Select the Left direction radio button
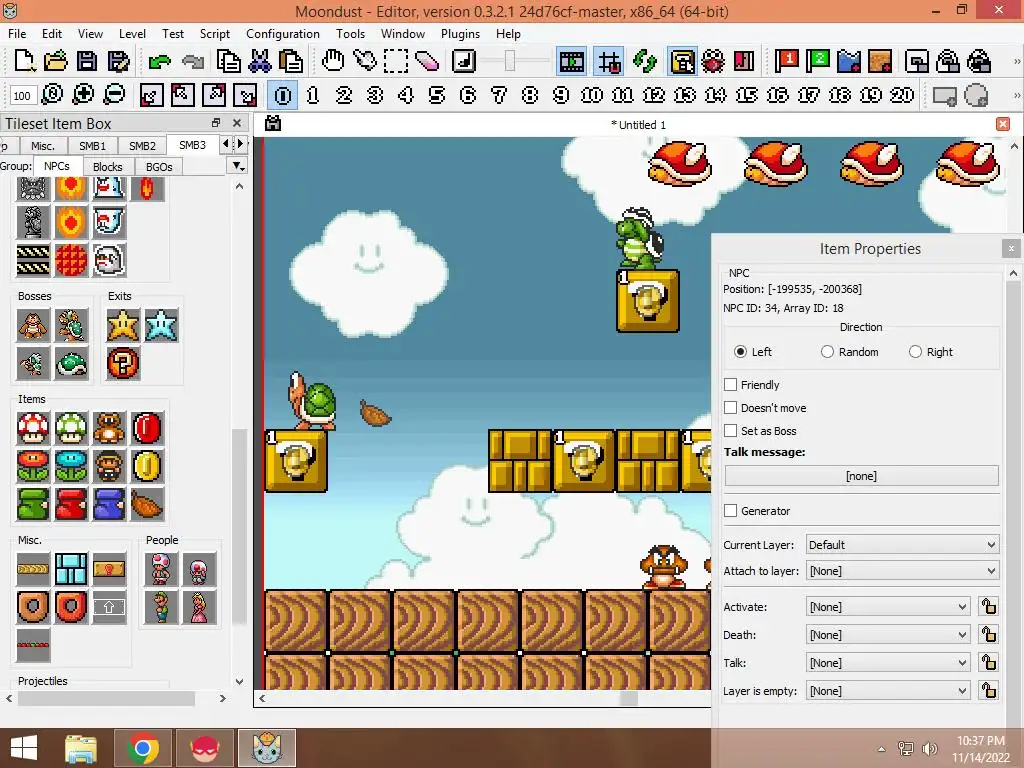Screen dimensions: 1024x768 [x=740, y=352]
